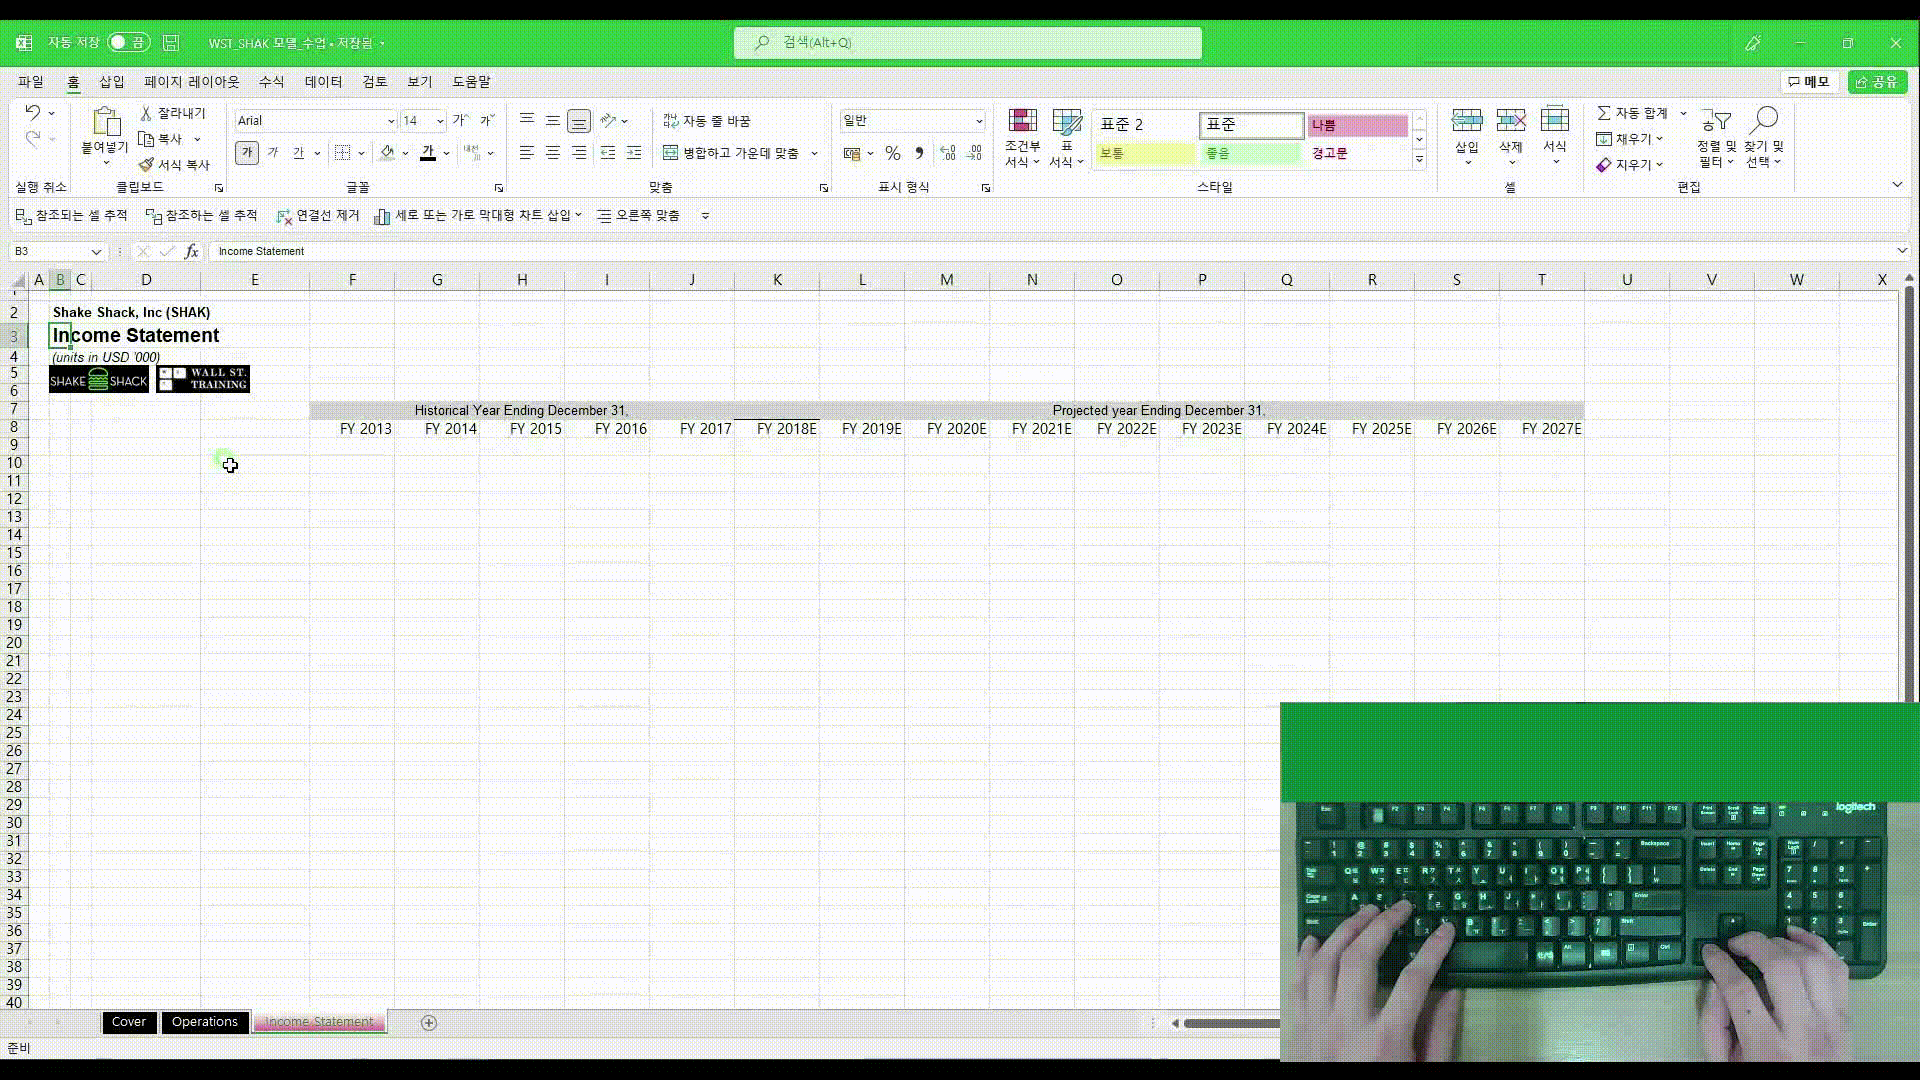1920x1080 pixels.
Task: Open the 파일 (File) menu
Action: [x=31, y=81]
